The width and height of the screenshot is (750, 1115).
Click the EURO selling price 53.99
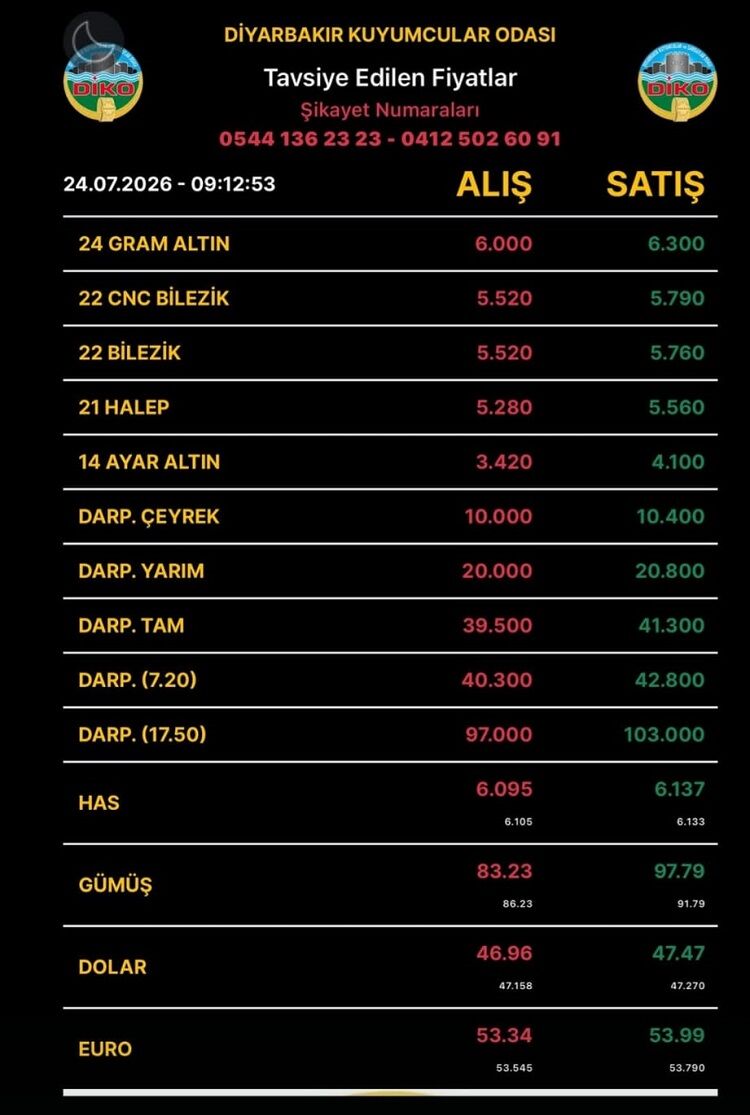coord(677,1035)
